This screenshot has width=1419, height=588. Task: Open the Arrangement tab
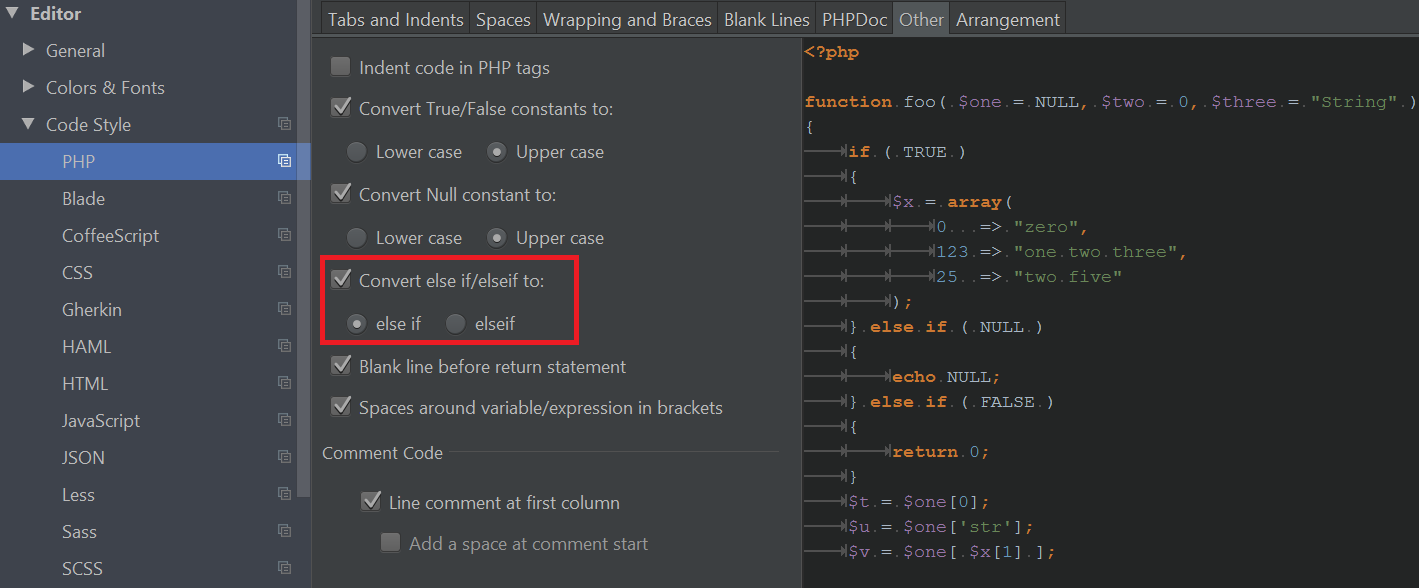coord(1007,19)
